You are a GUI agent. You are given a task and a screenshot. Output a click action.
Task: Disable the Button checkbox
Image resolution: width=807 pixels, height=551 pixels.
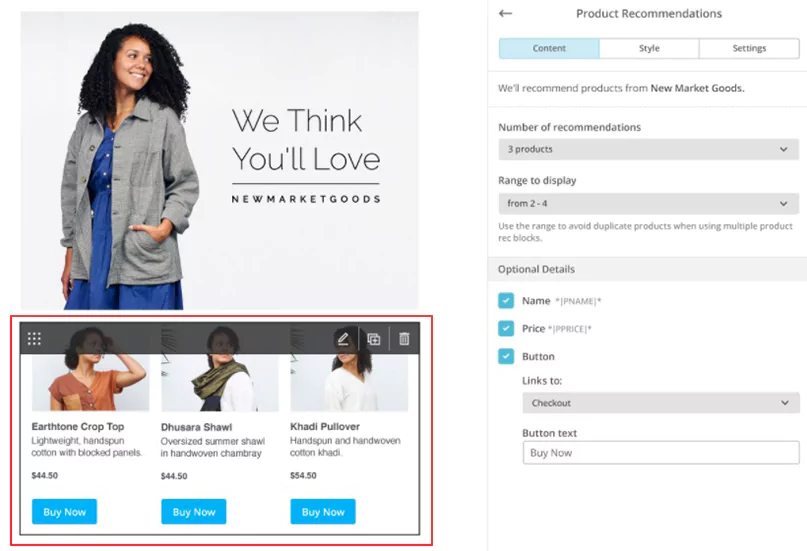[x=506, y=356]
